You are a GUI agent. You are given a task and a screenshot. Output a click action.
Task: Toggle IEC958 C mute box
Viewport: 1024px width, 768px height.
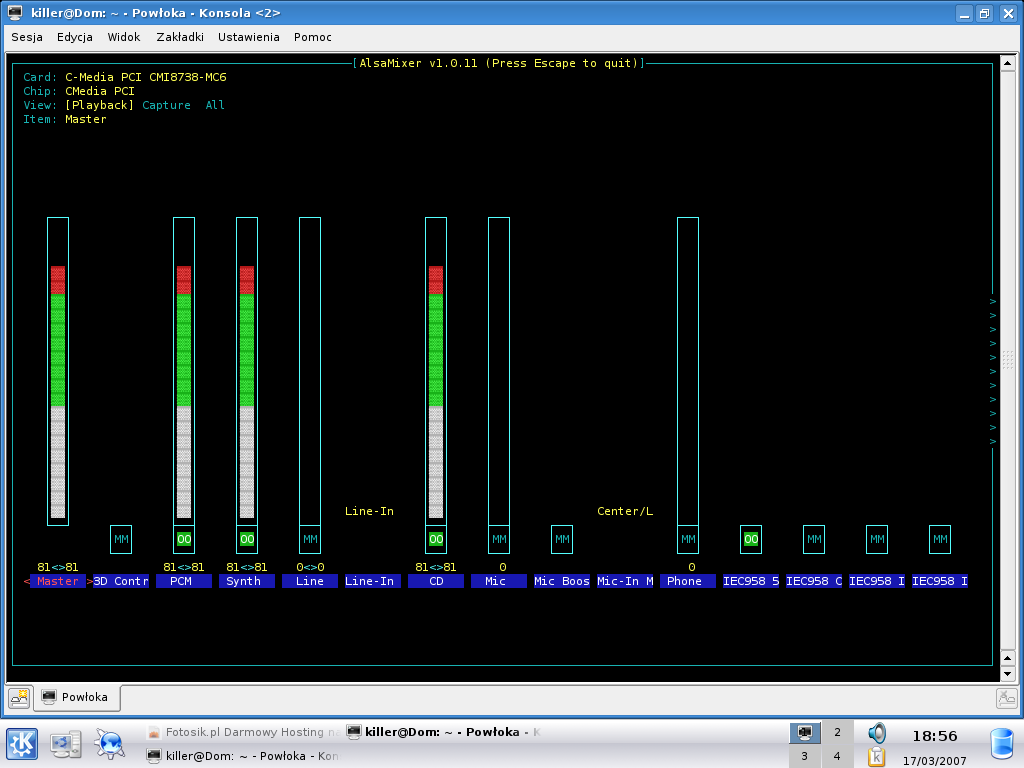click(814, 539)
